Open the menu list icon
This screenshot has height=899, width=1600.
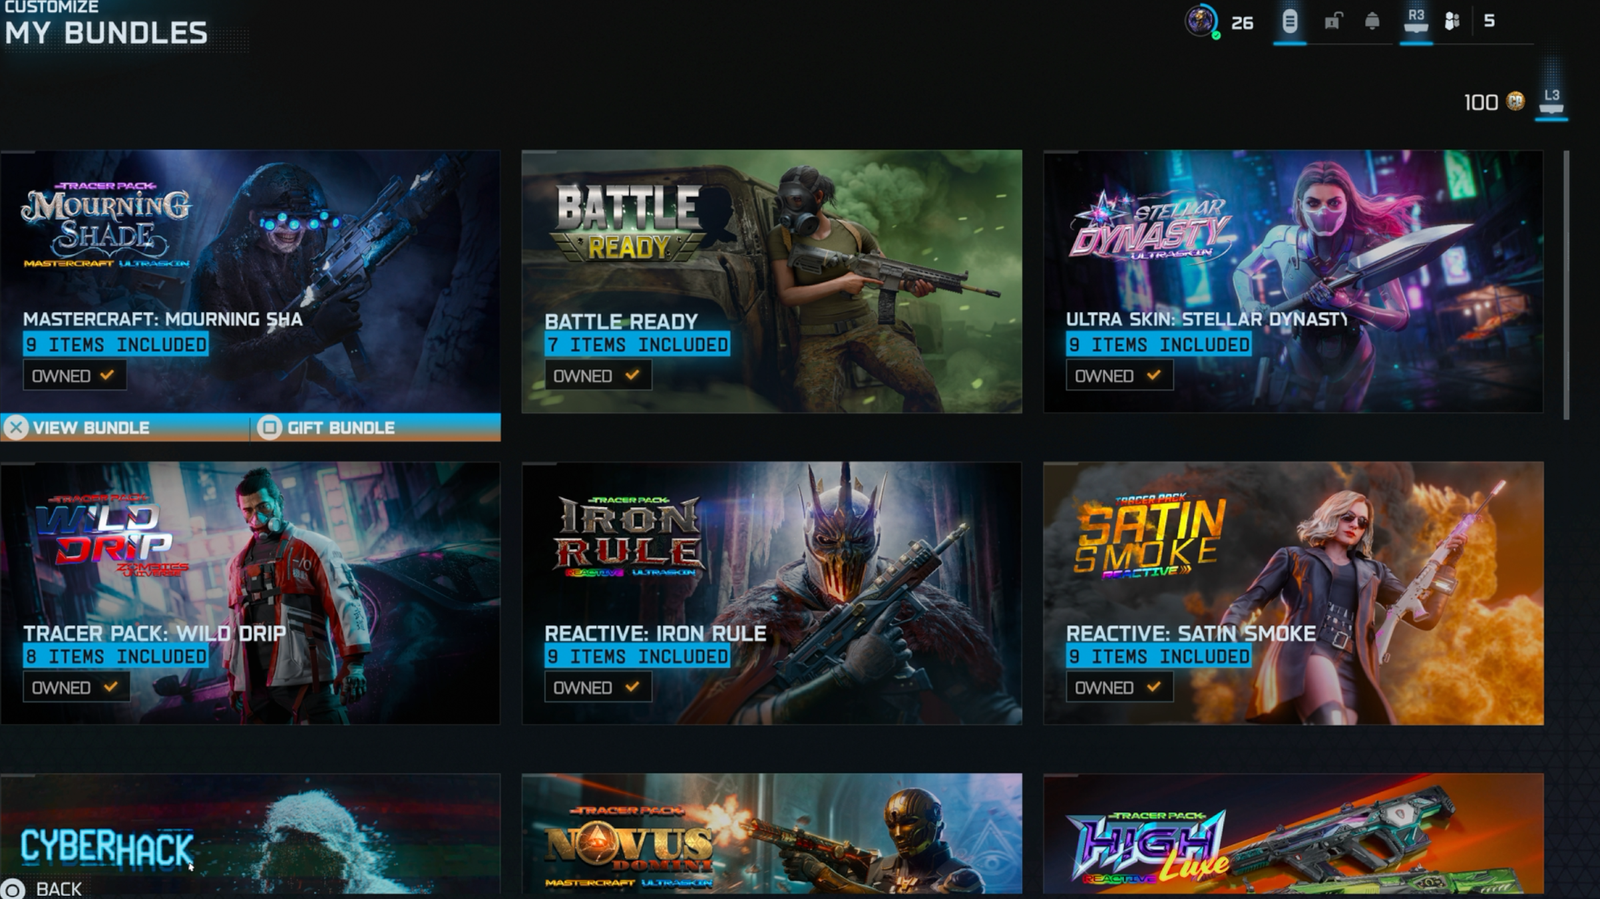click(1290, 21)
